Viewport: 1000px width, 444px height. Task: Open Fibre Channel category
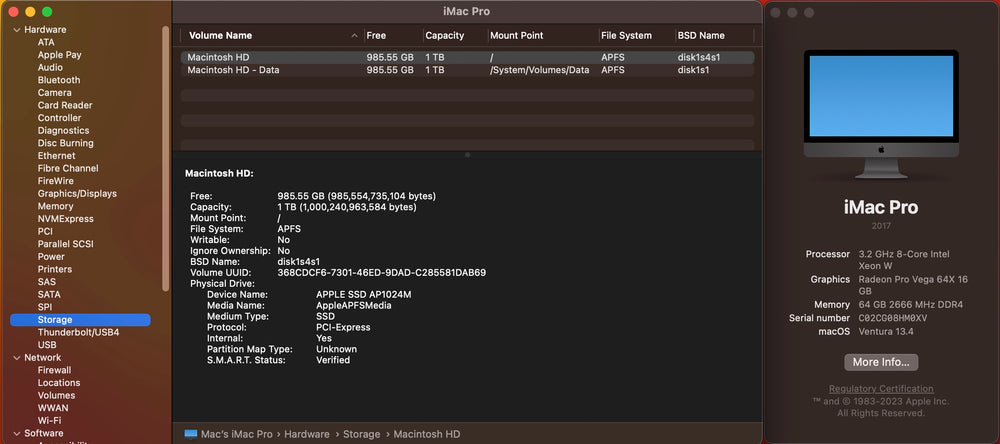tap(68, 168)
